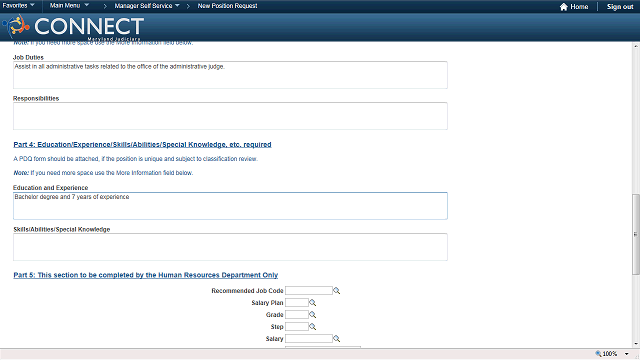Click the 'Recommended Job Code' label

pos(247,291)
